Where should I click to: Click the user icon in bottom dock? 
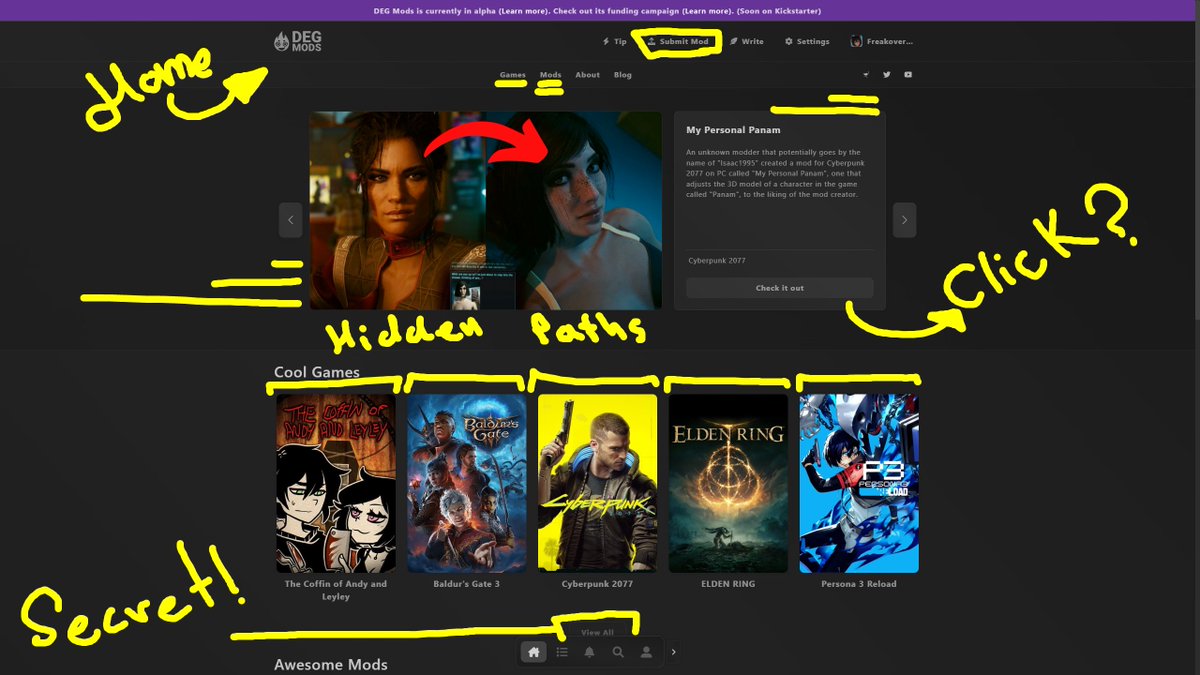[x=646, y=652]
